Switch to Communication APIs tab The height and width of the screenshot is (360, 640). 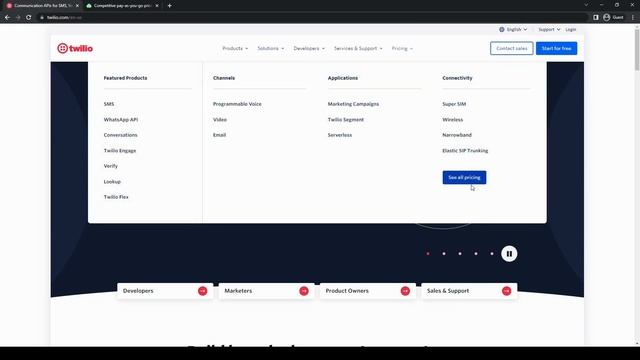pos(43,6)
